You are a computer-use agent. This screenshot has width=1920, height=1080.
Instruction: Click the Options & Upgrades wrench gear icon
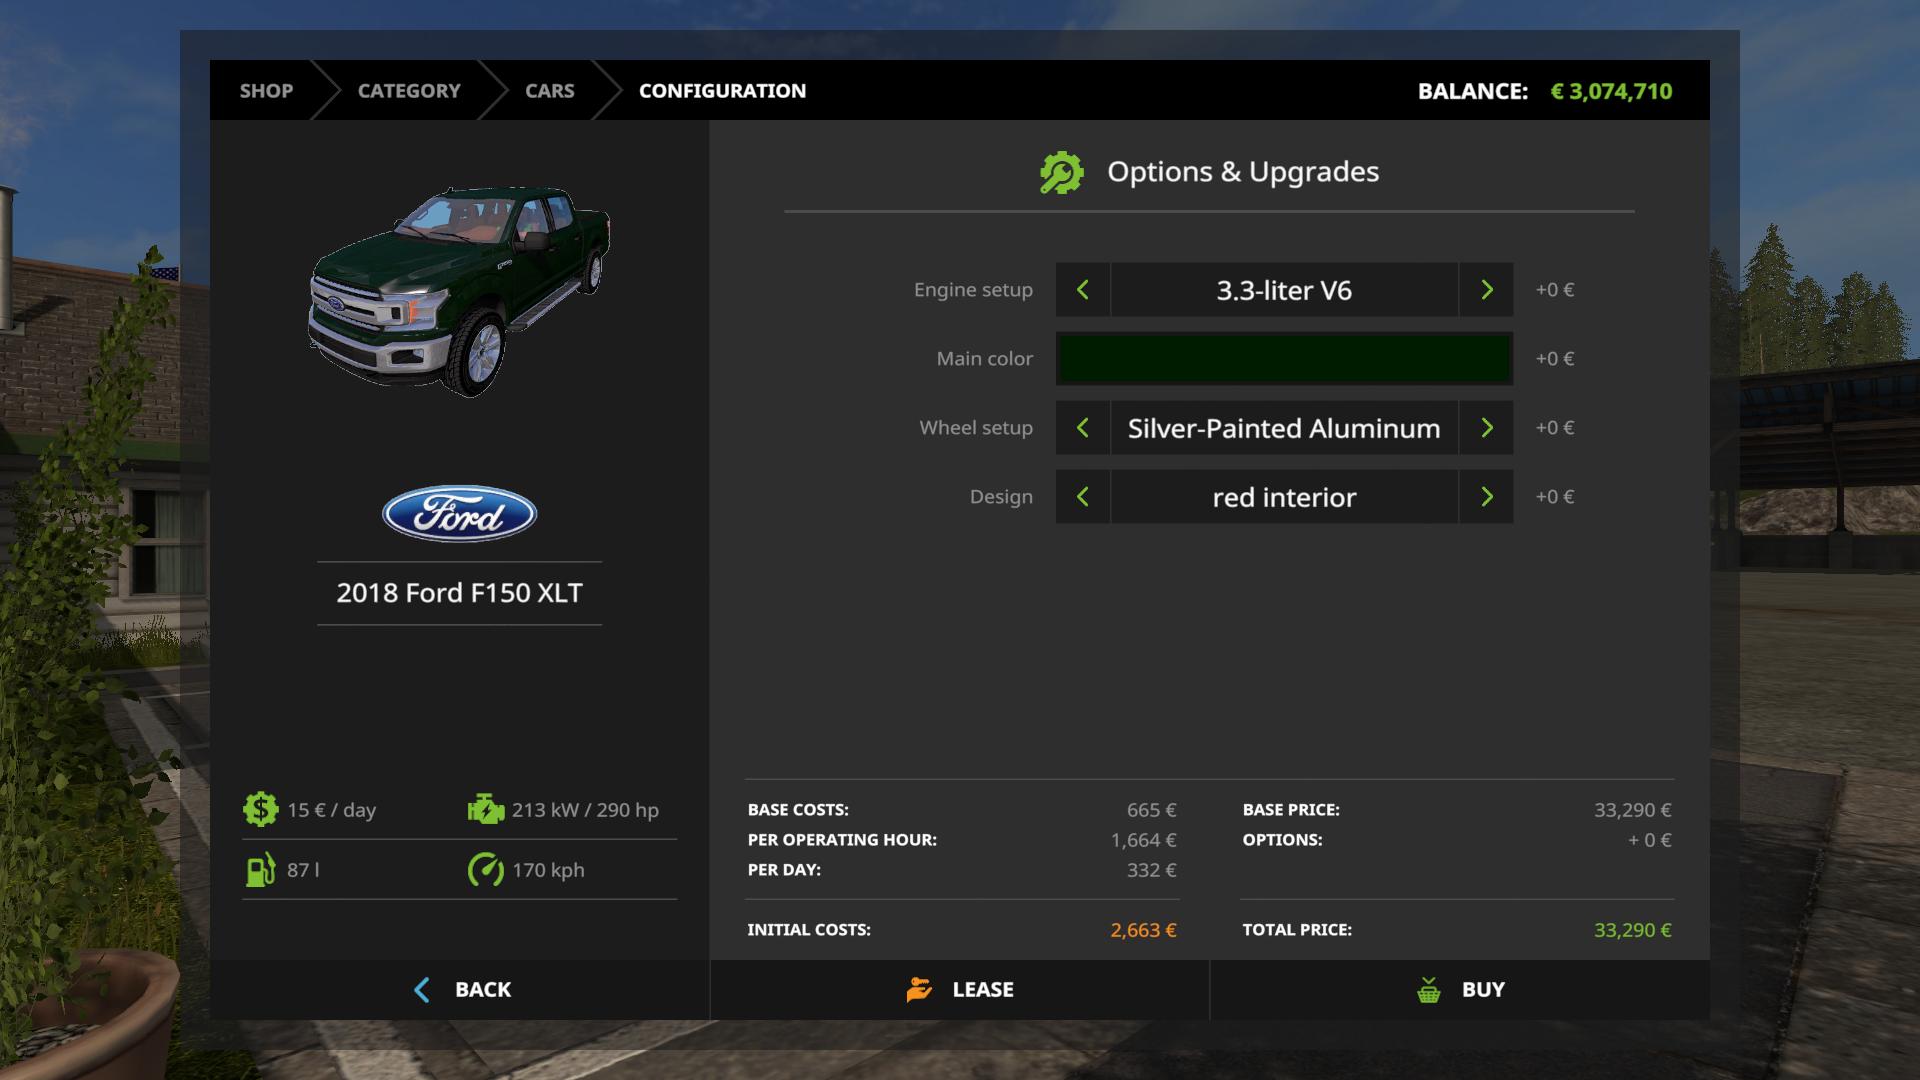tap(1061, 172)
